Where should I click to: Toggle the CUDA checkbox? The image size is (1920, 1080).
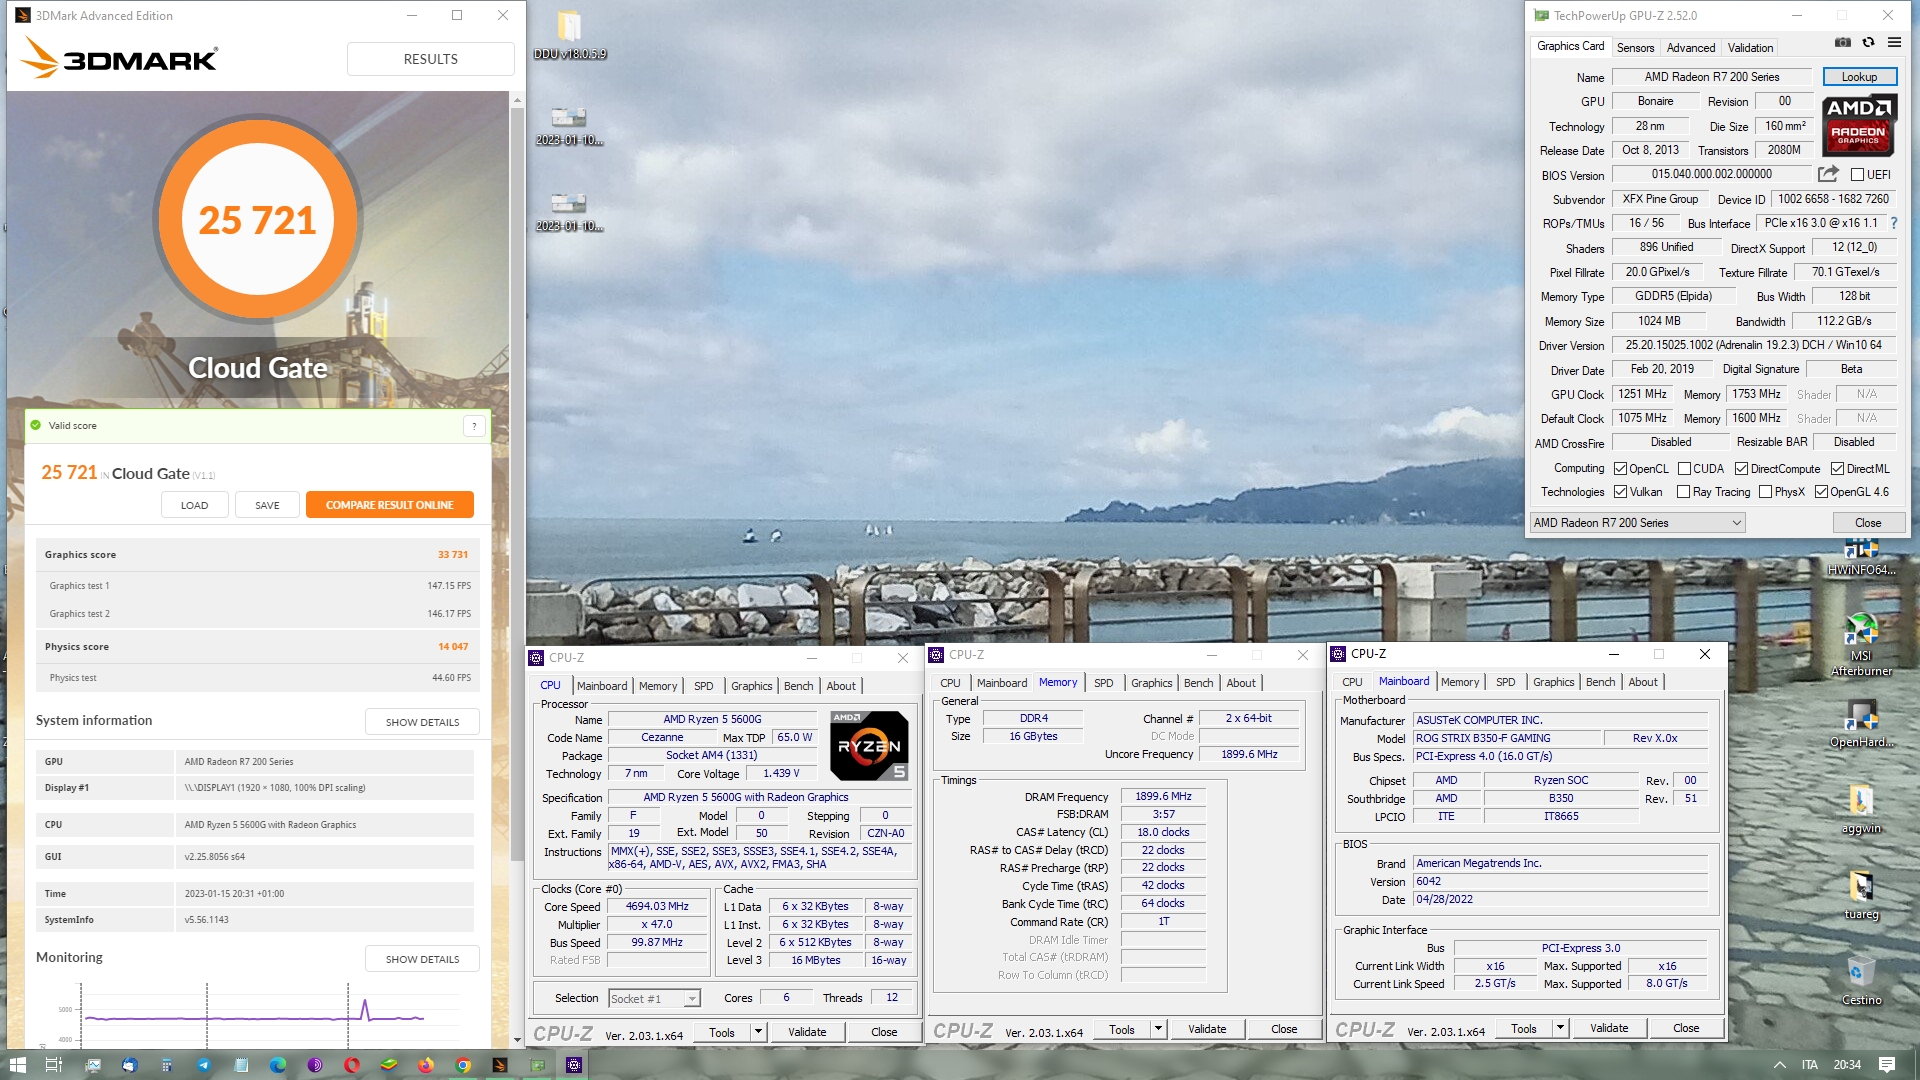point(1684,469)
